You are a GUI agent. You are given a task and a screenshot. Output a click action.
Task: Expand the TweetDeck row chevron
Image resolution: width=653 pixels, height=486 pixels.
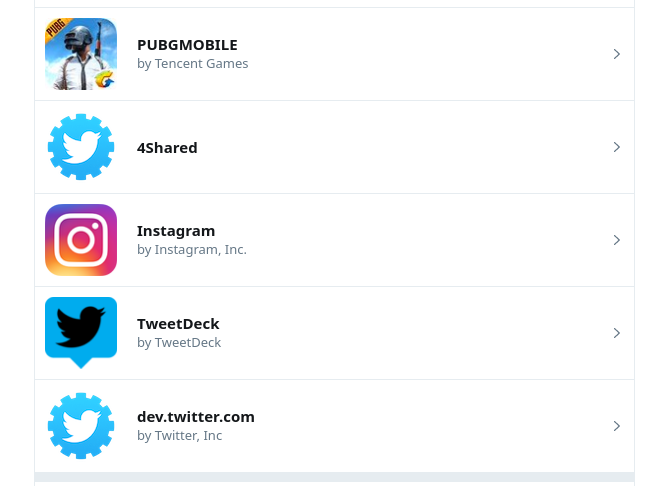point(617,333)
